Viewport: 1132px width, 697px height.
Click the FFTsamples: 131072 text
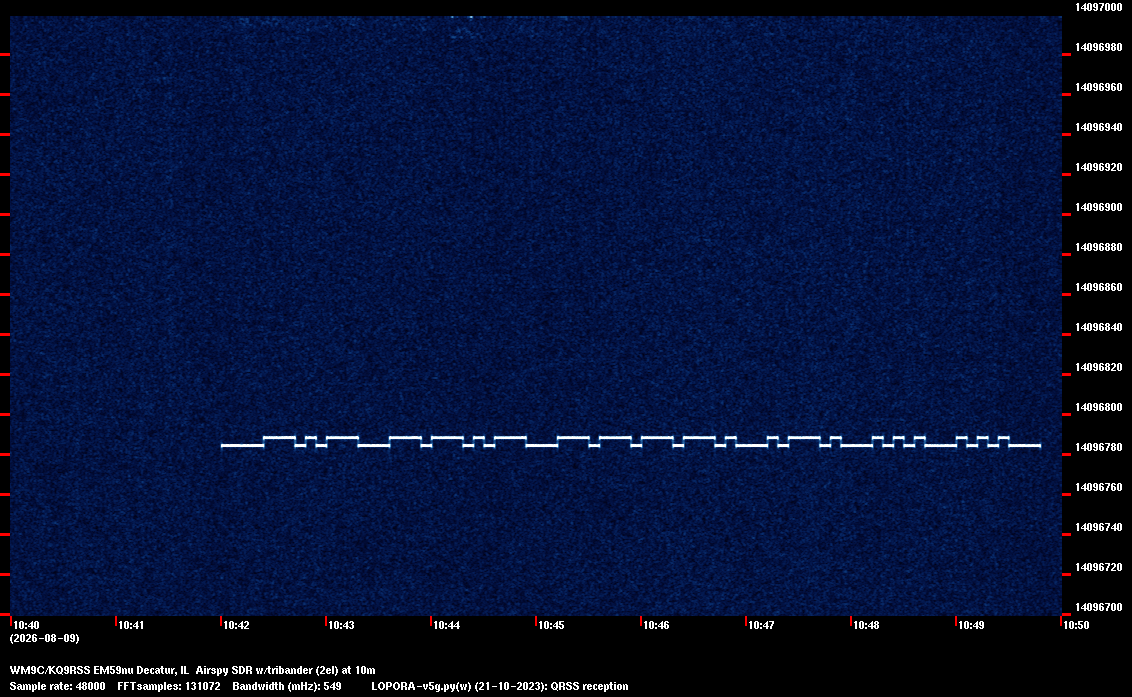point(169,686)
